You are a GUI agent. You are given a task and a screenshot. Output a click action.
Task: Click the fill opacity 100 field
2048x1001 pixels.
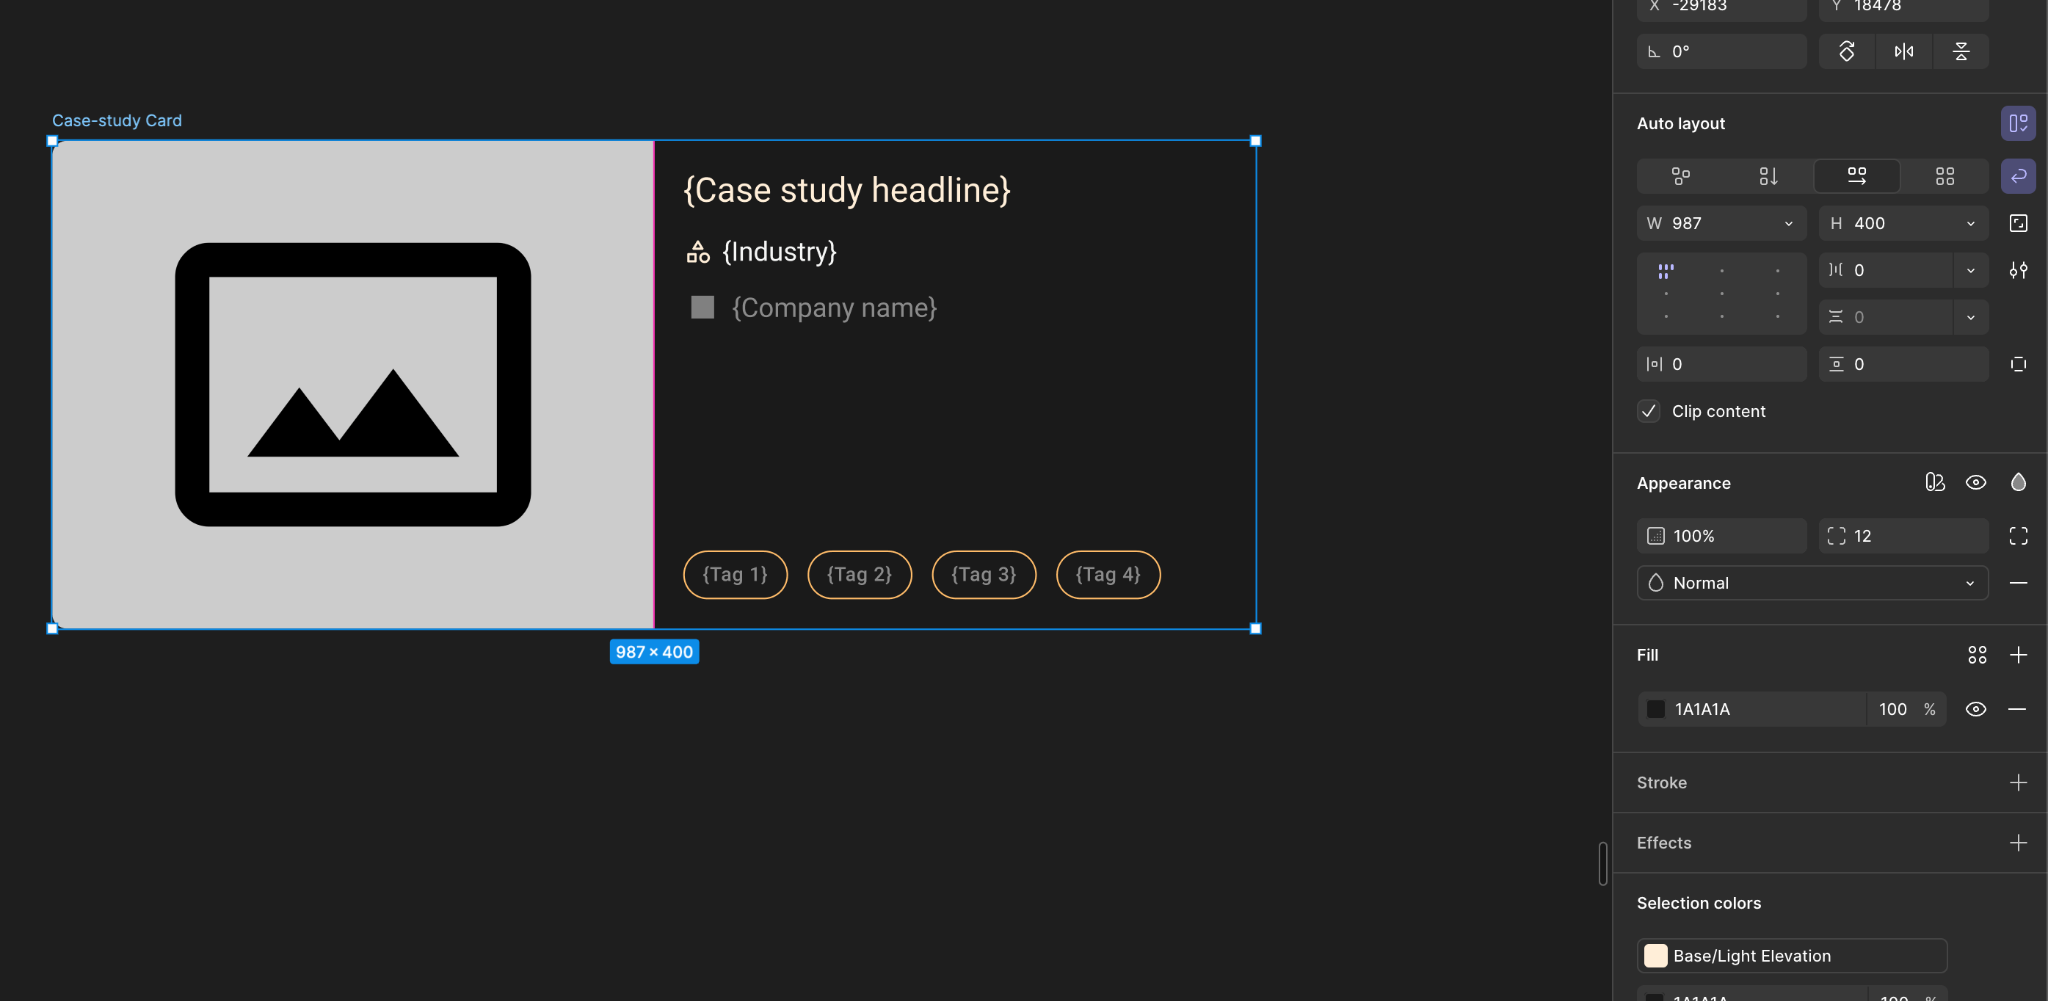click(x=1893, y=709)
